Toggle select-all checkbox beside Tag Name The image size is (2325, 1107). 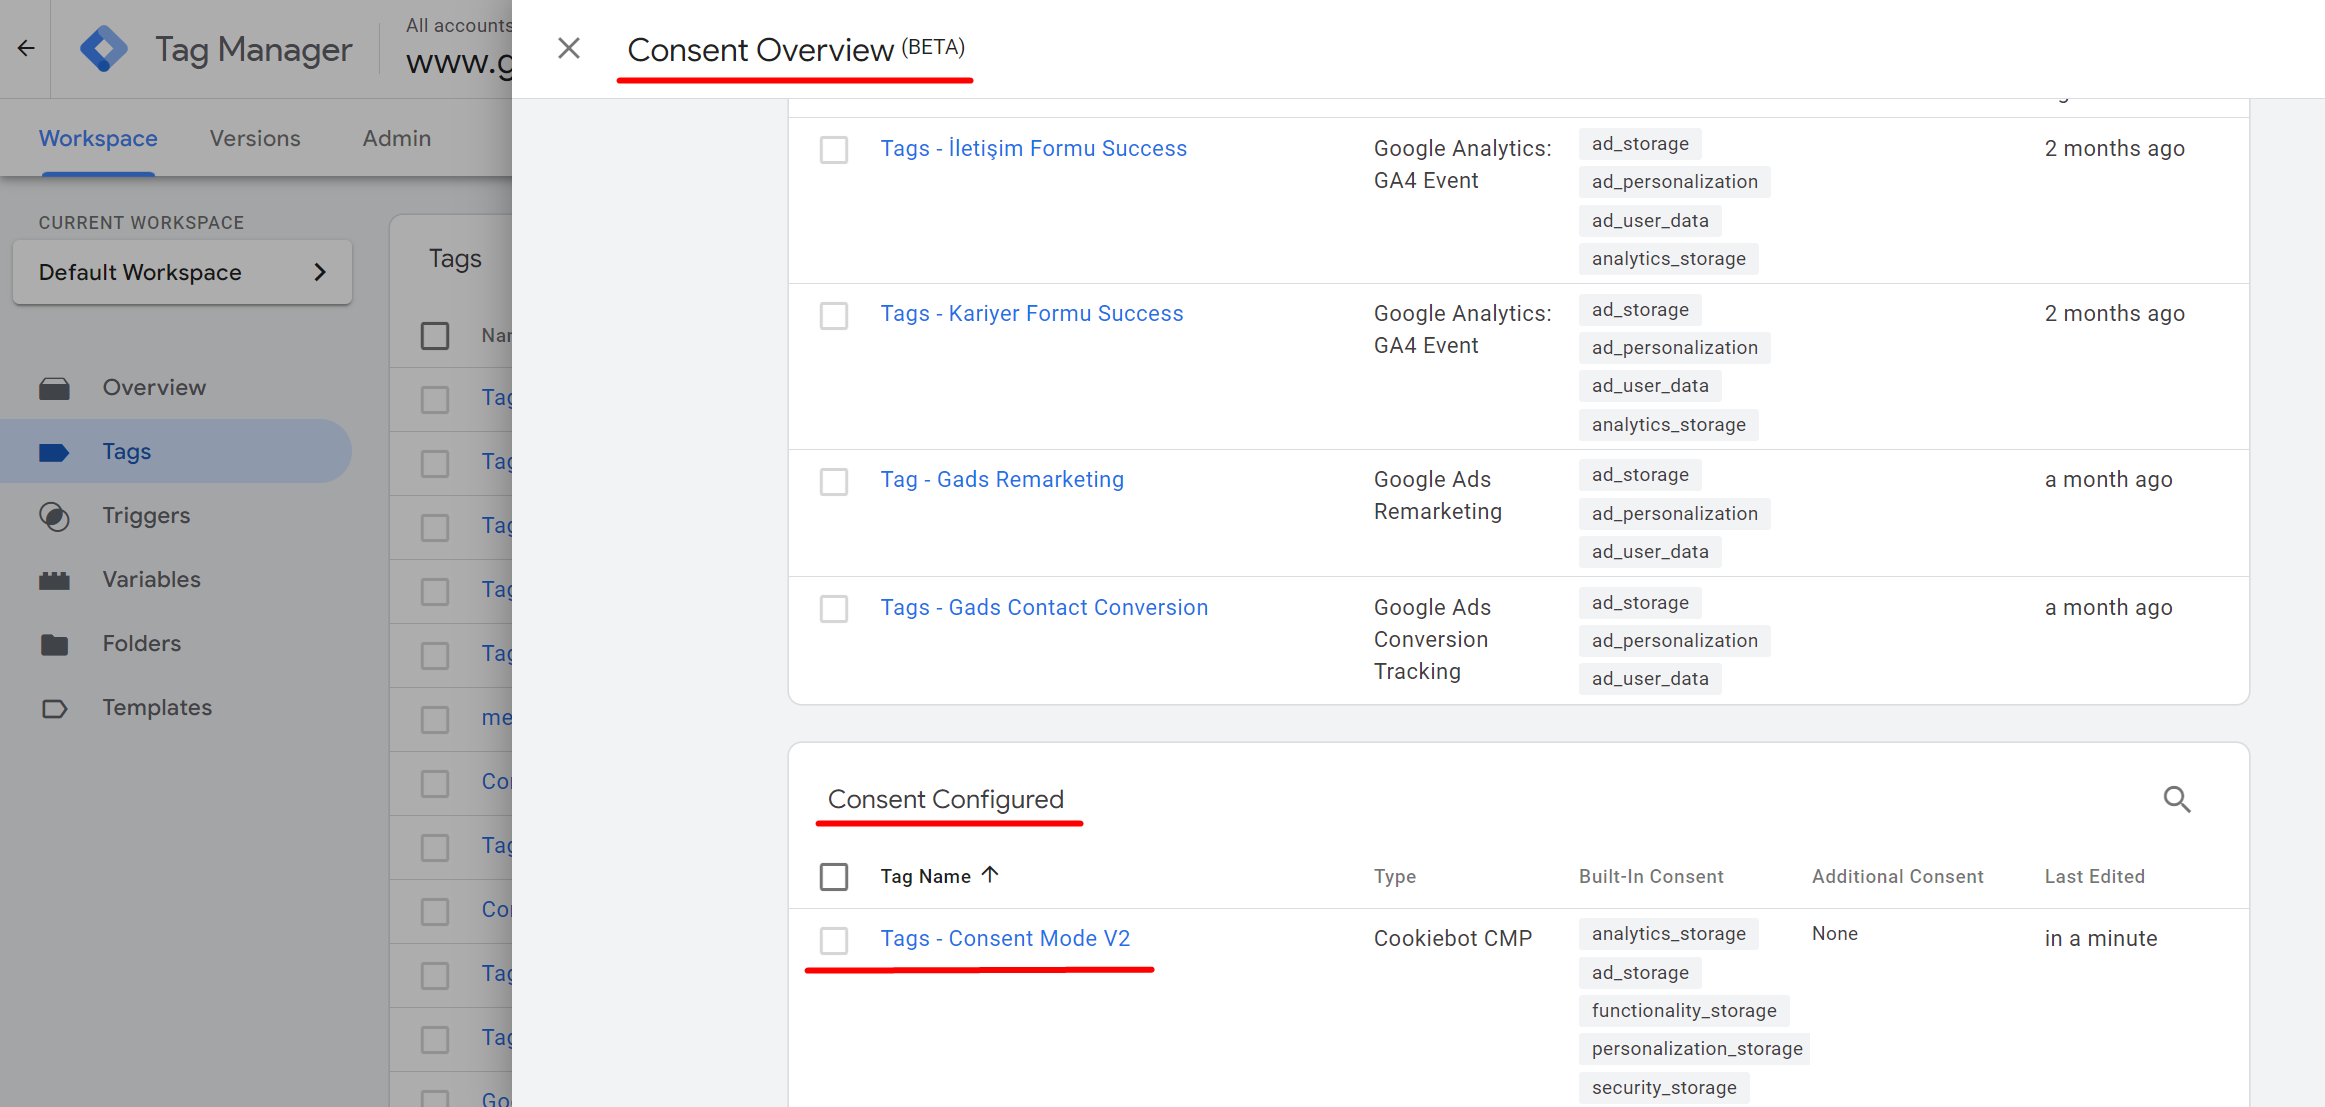834,877
